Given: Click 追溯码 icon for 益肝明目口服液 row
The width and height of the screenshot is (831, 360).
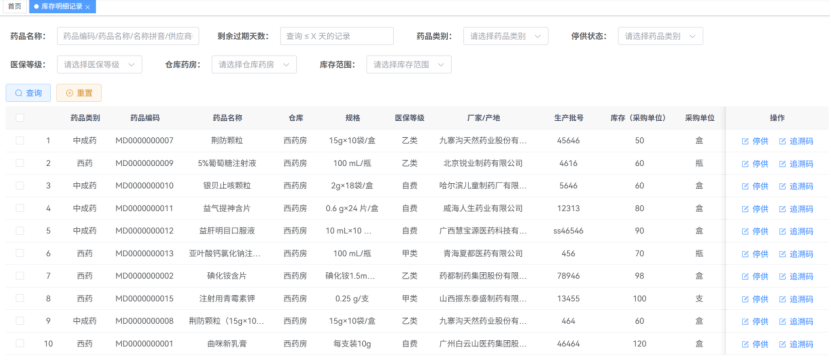Looking at the screenshot, I should coord(782,231).
